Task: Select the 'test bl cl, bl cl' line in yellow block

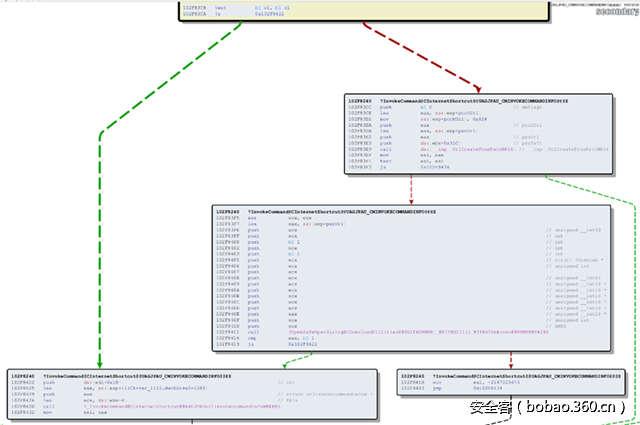Action: [236, 8]
